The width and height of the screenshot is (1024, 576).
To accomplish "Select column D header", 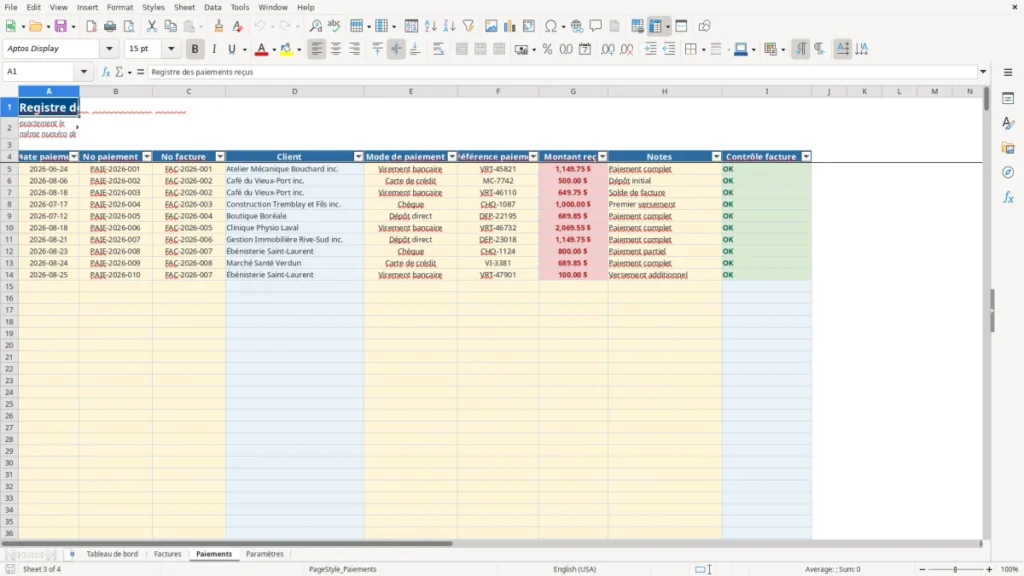I will pos(295,91).
